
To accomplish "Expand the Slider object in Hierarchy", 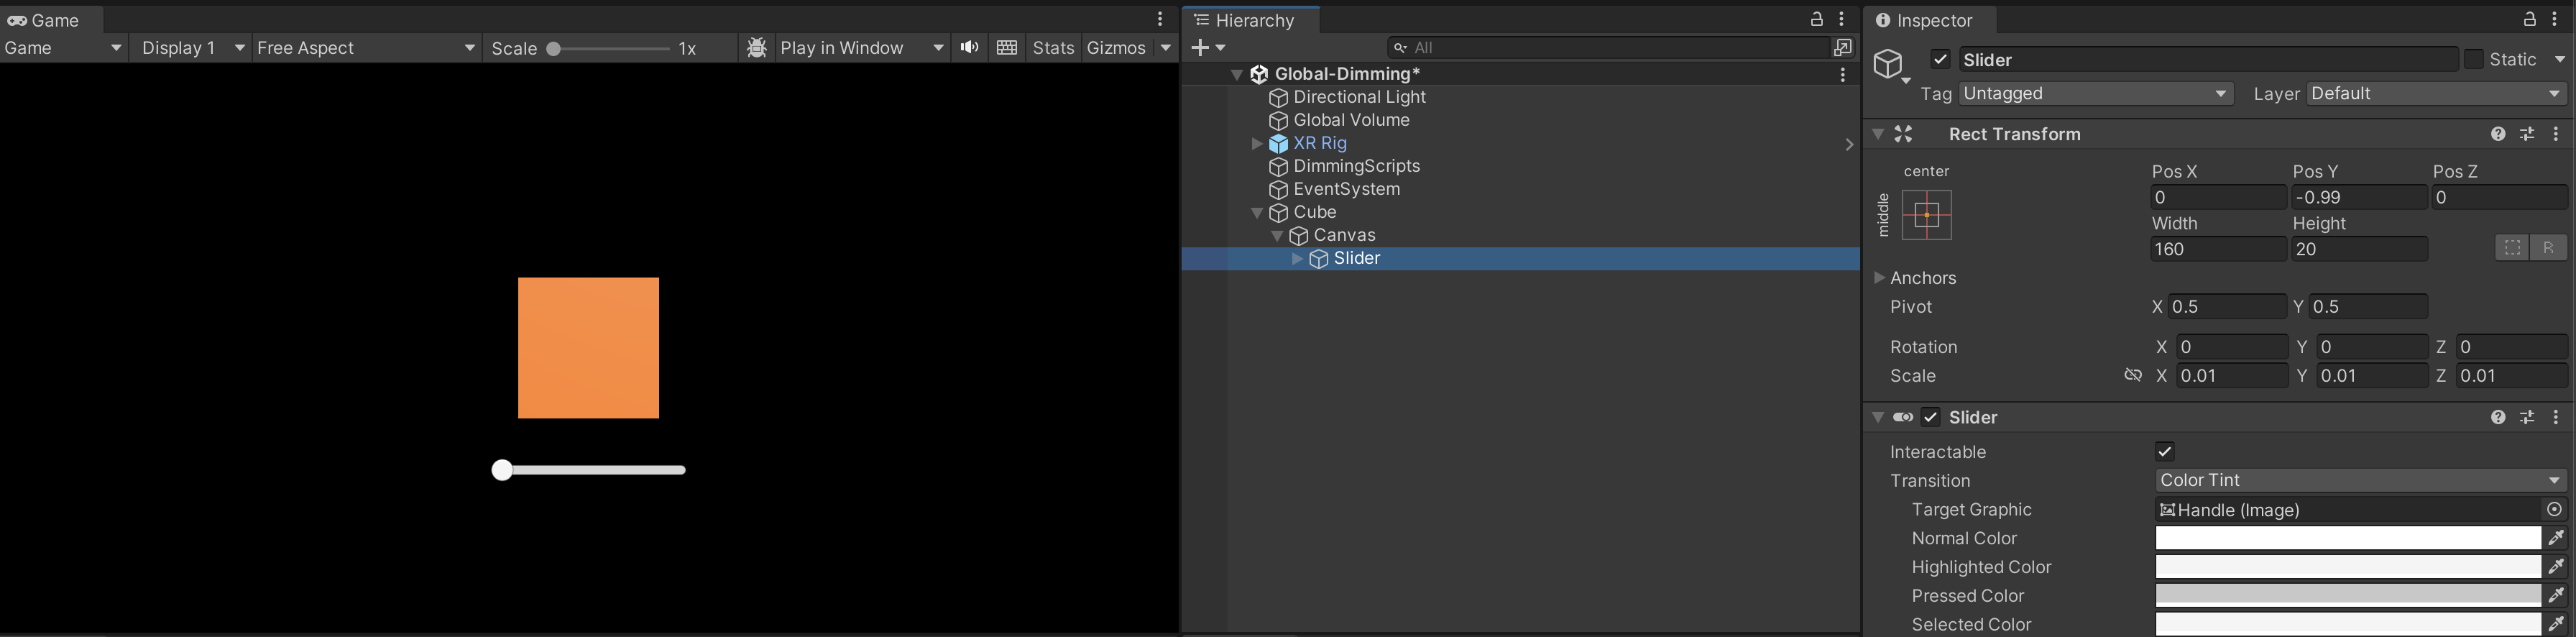I will [x=1297, y=258].
